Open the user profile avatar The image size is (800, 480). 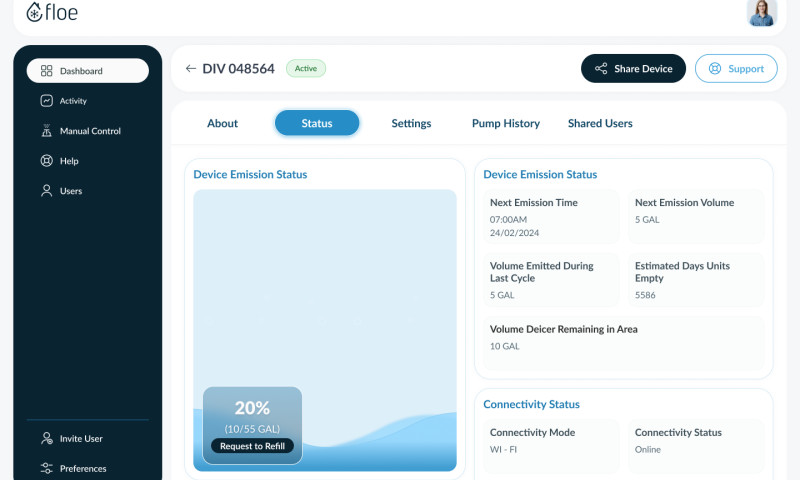761,13
